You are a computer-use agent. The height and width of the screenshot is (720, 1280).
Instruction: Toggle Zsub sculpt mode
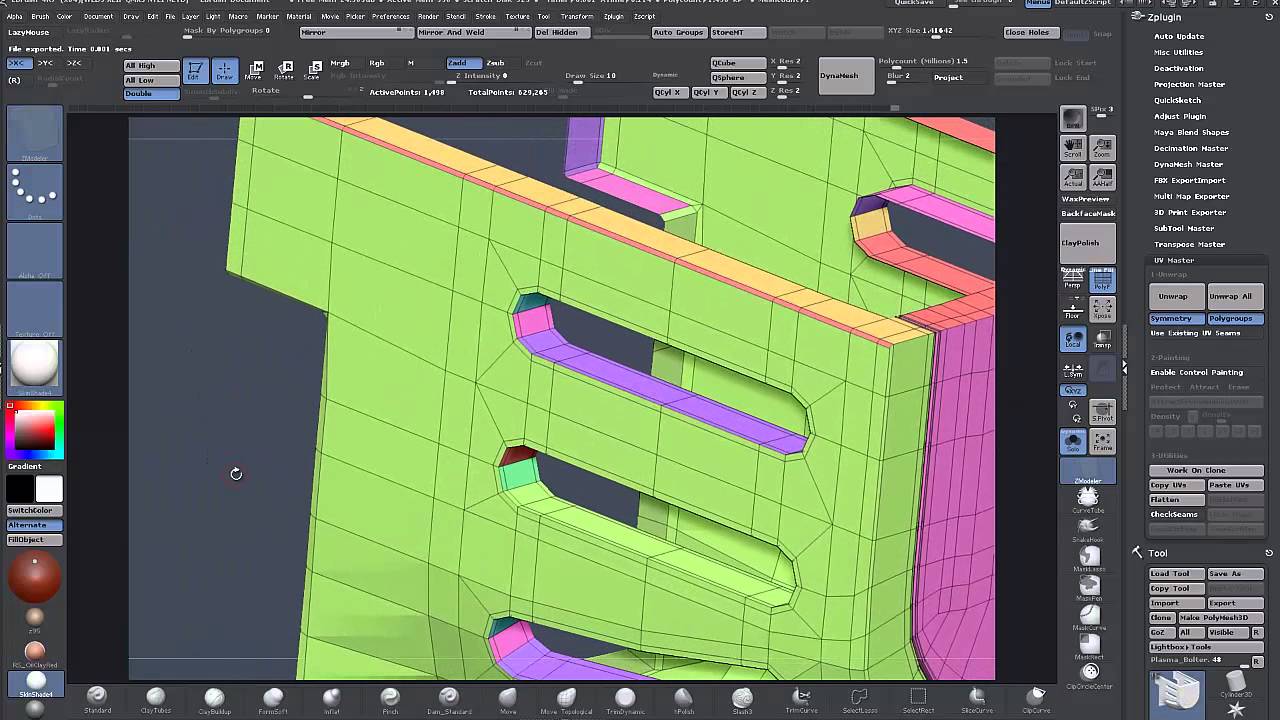point(496,63)
